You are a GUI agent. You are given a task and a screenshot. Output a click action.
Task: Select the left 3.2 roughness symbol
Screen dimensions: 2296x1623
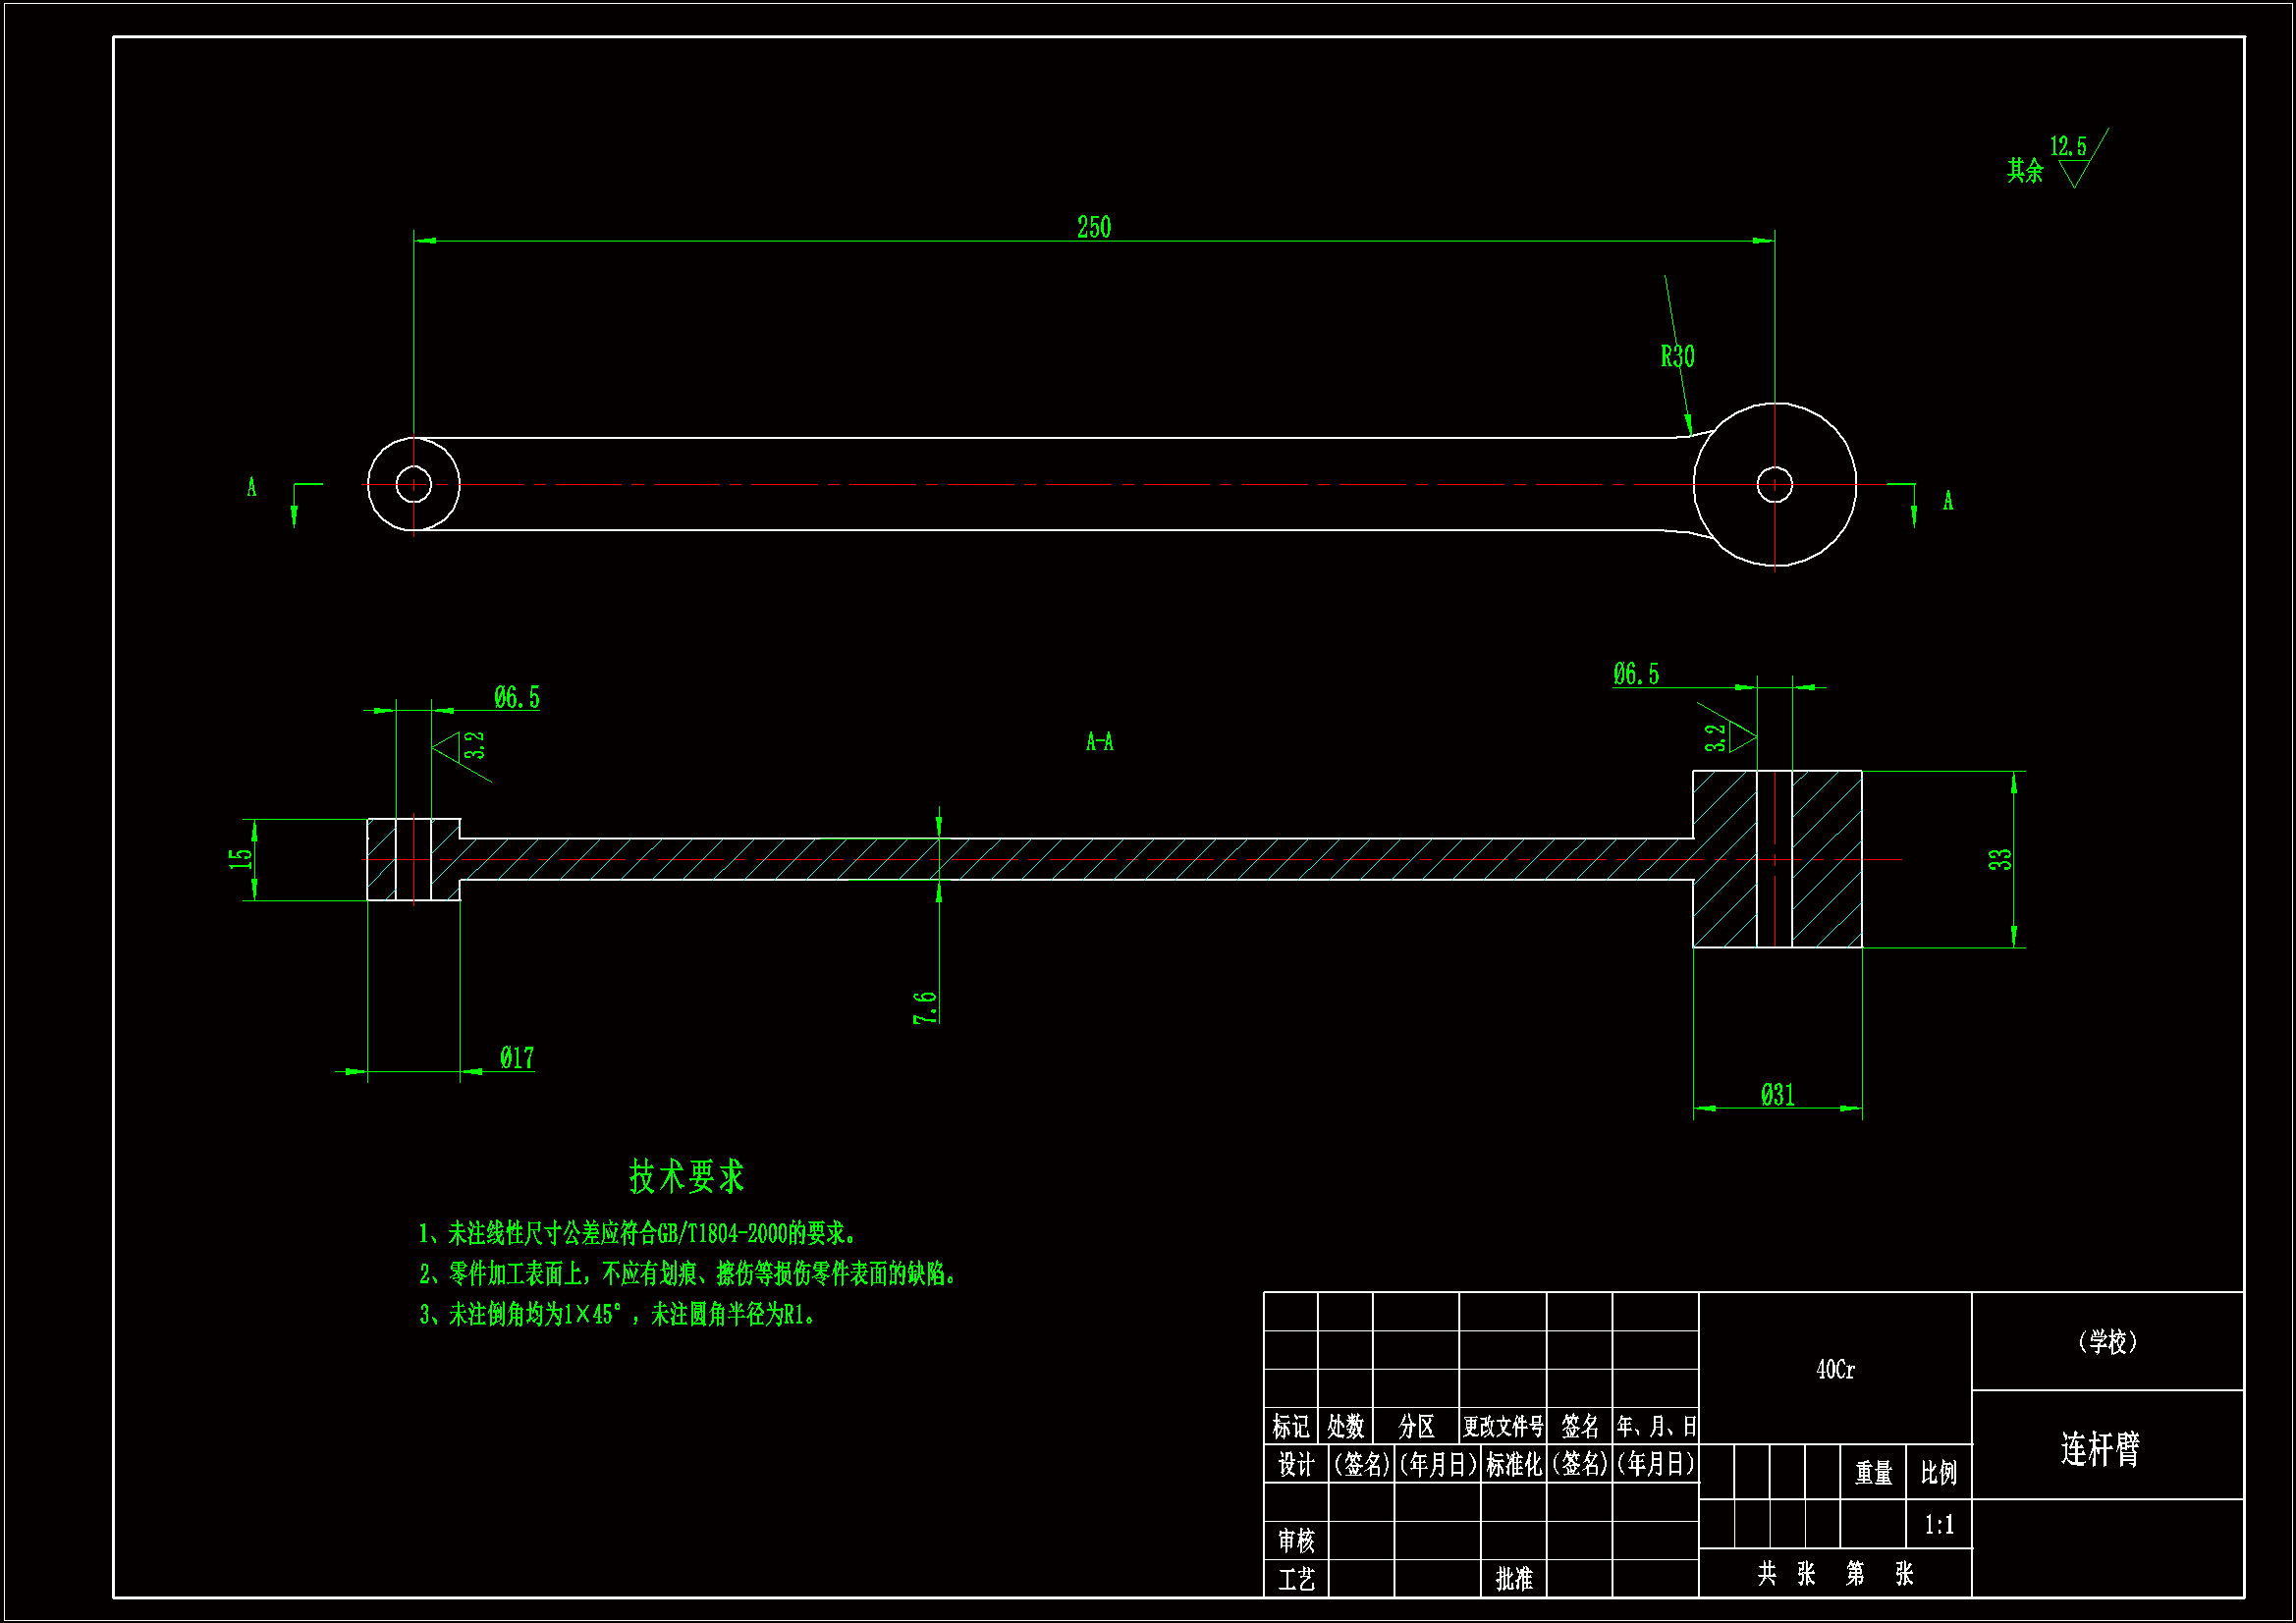459,748
